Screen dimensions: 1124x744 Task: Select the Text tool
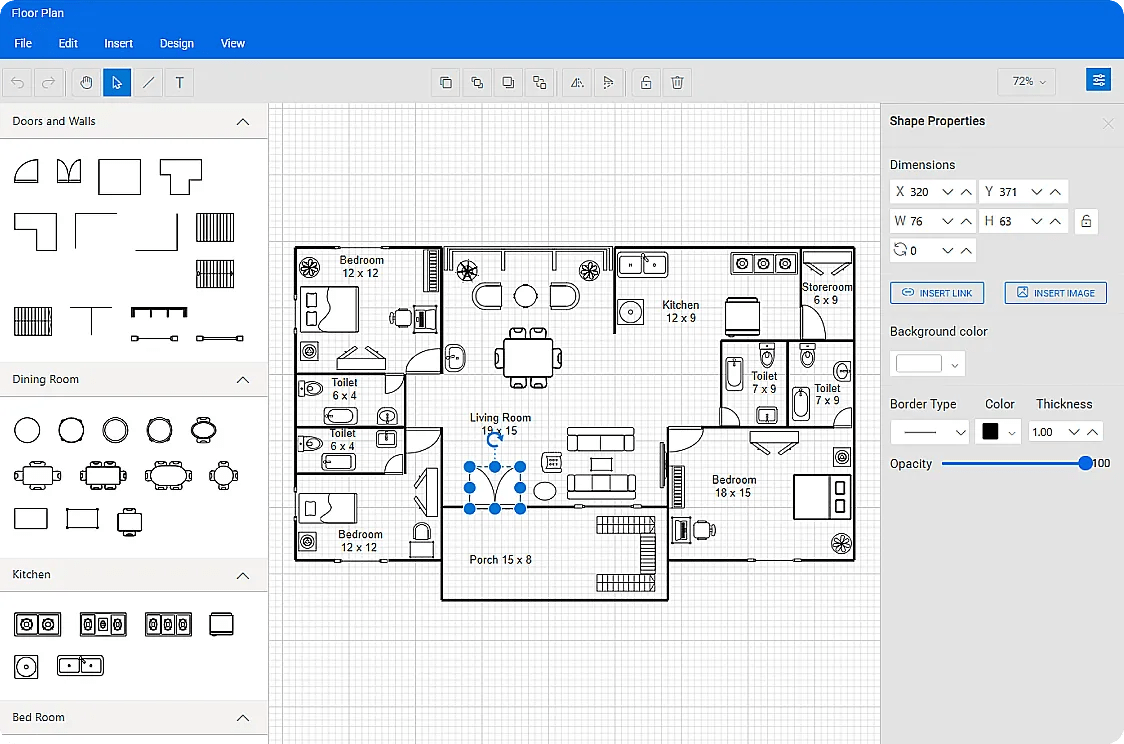179,82
